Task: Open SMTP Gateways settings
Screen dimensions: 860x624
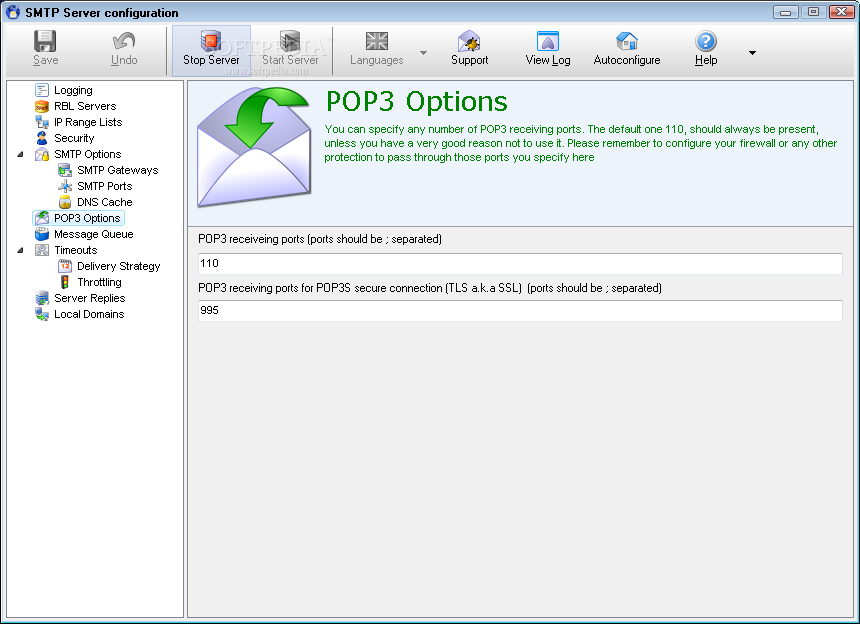Action: tap(117, 170)
